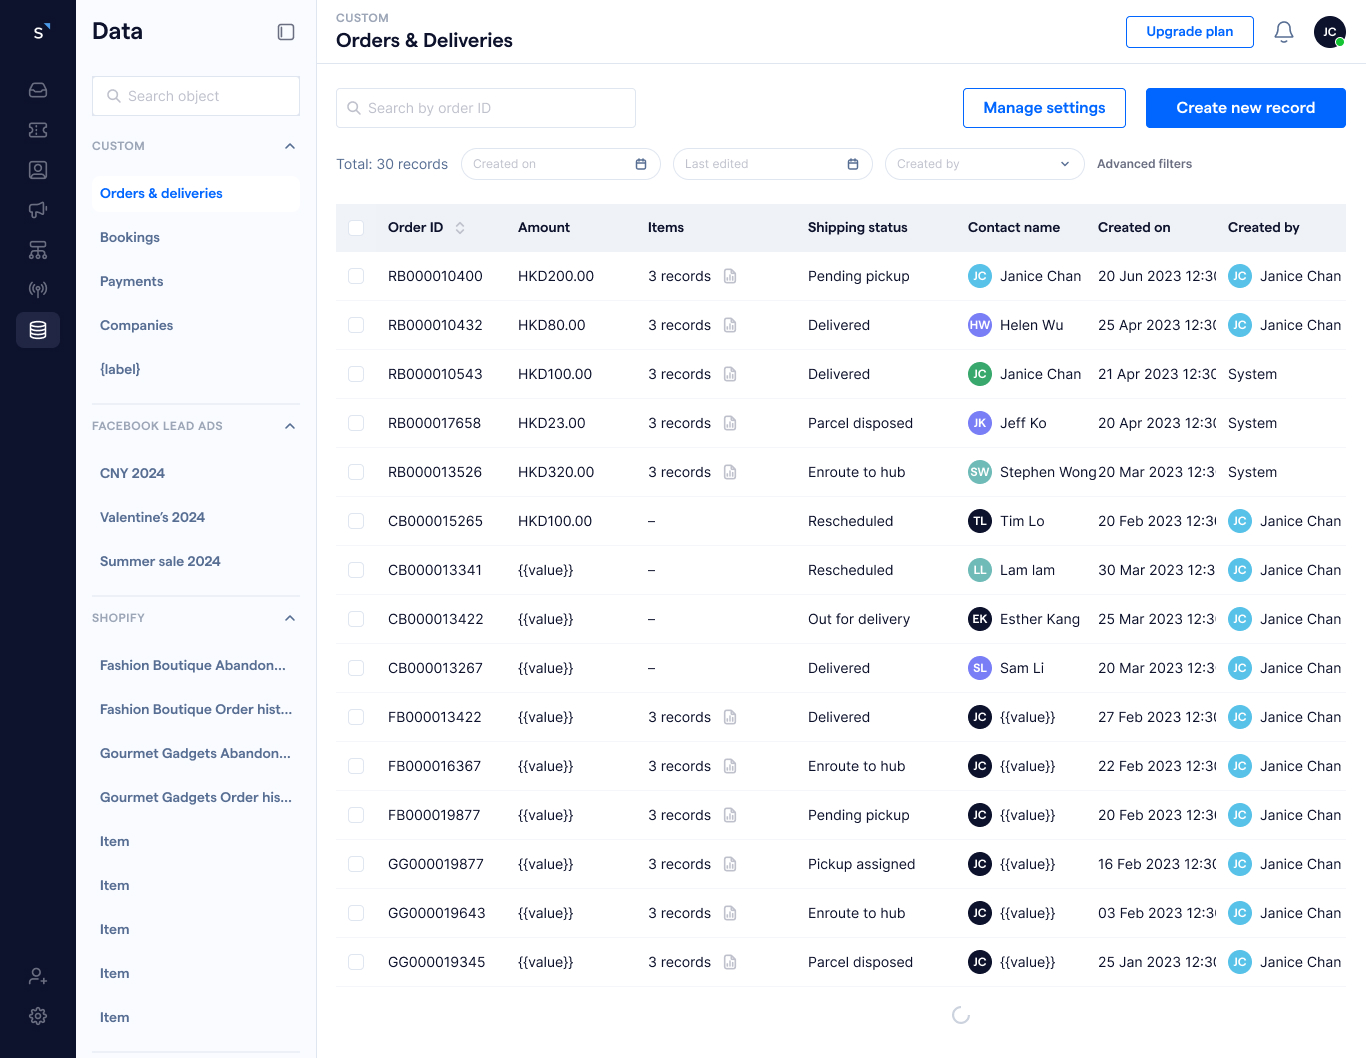Select Payments in sidebar
The width and height of the screenshot is (1366, 1058).
tap(196, 282)
